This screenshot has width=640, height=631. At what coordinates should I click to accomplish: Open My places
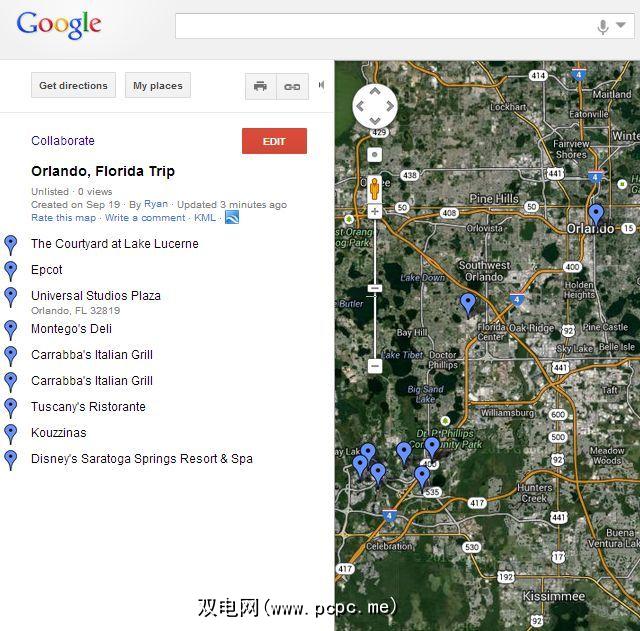[x=158, y=85]
